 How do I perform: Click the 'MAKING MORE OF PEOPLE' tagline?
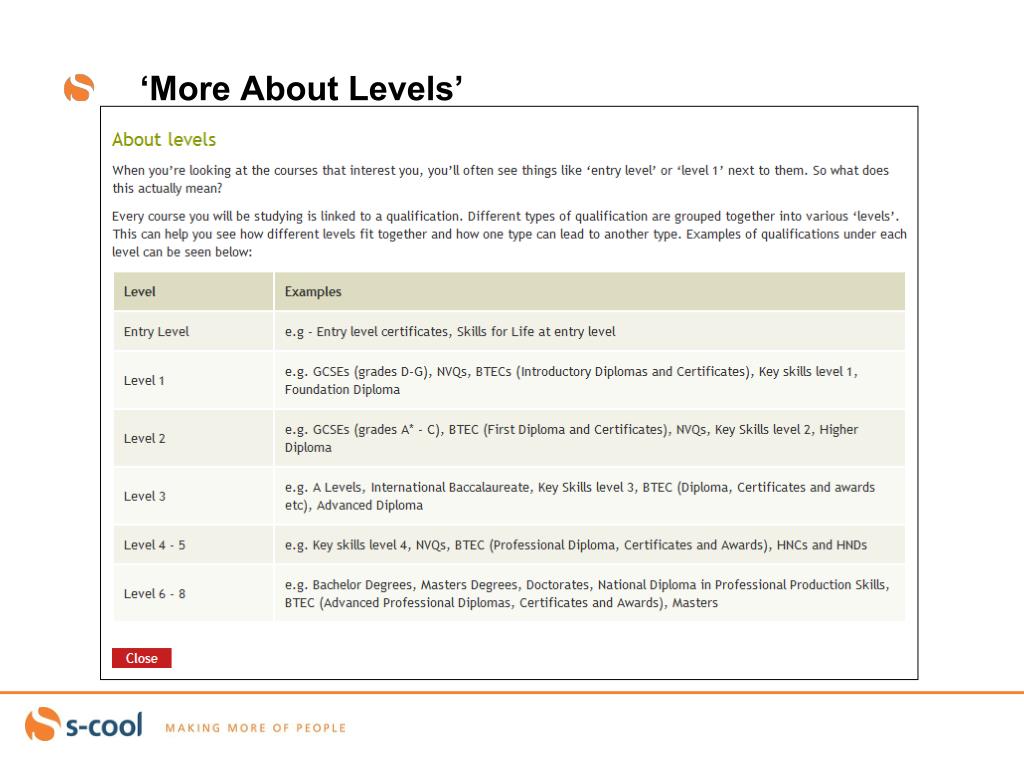pos(255,728)
